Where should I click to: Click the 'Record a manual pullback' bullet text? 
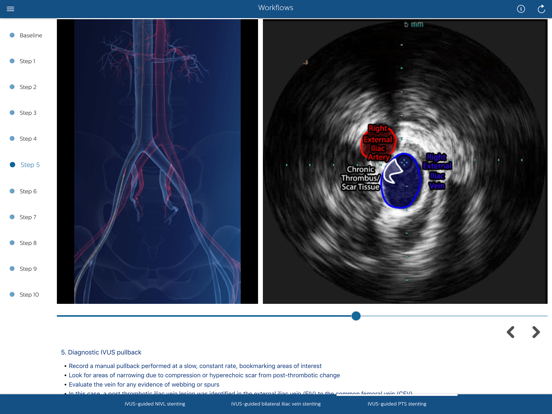click(195, 366)
